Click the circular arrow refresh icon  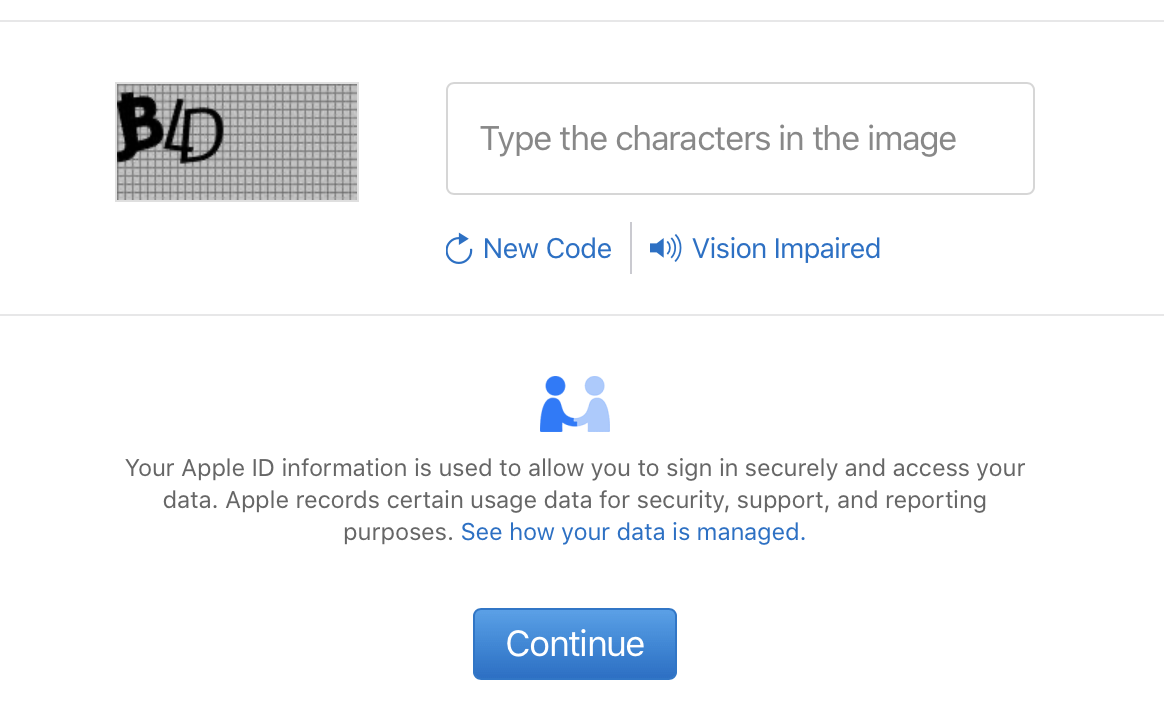459,249
